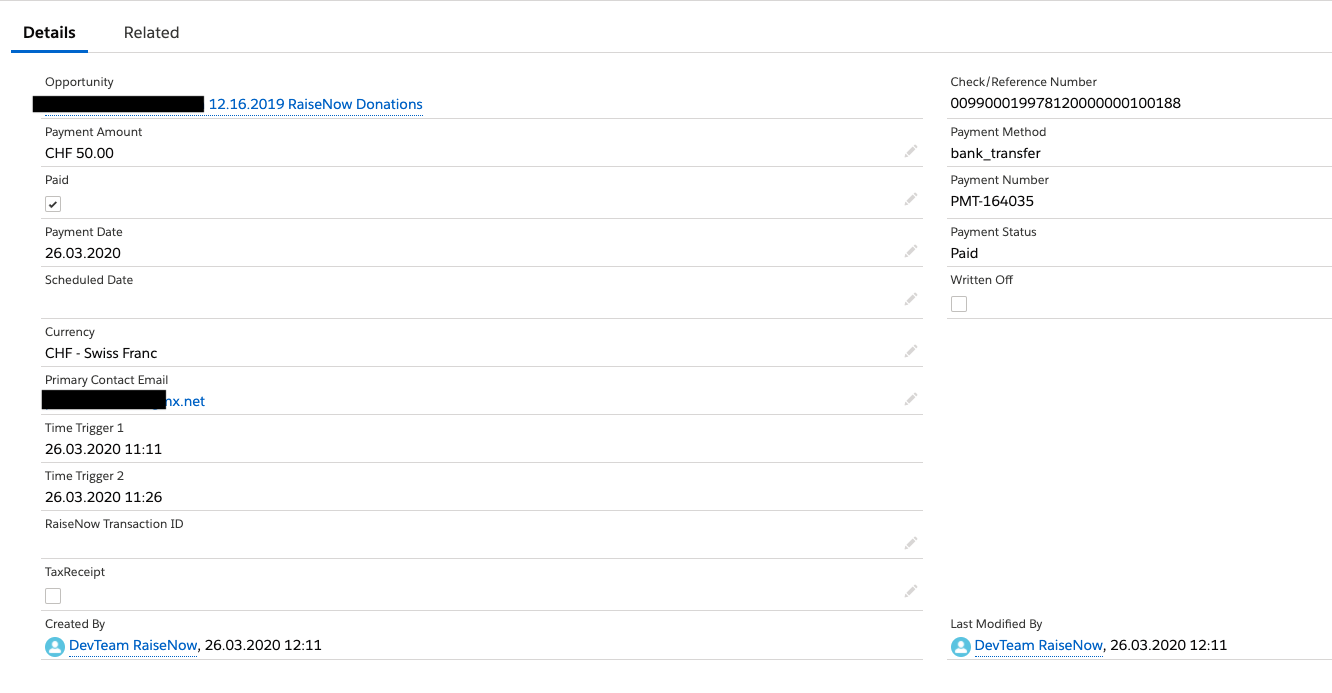
Task: Edit Payment Date using pencil icon
Action: click(x=910, y=251)
